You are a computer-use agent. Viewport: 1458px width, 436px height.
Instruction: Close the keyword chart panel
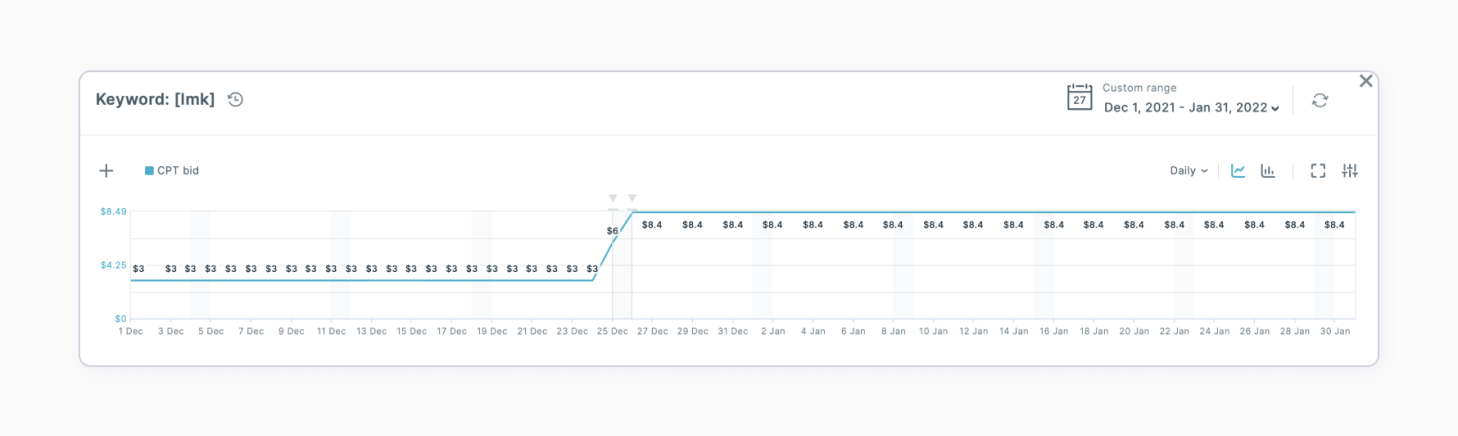(x=1366, y=81)
